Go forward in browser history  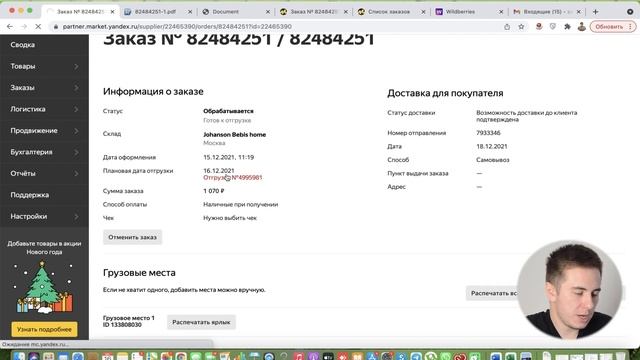pos(24,27)
